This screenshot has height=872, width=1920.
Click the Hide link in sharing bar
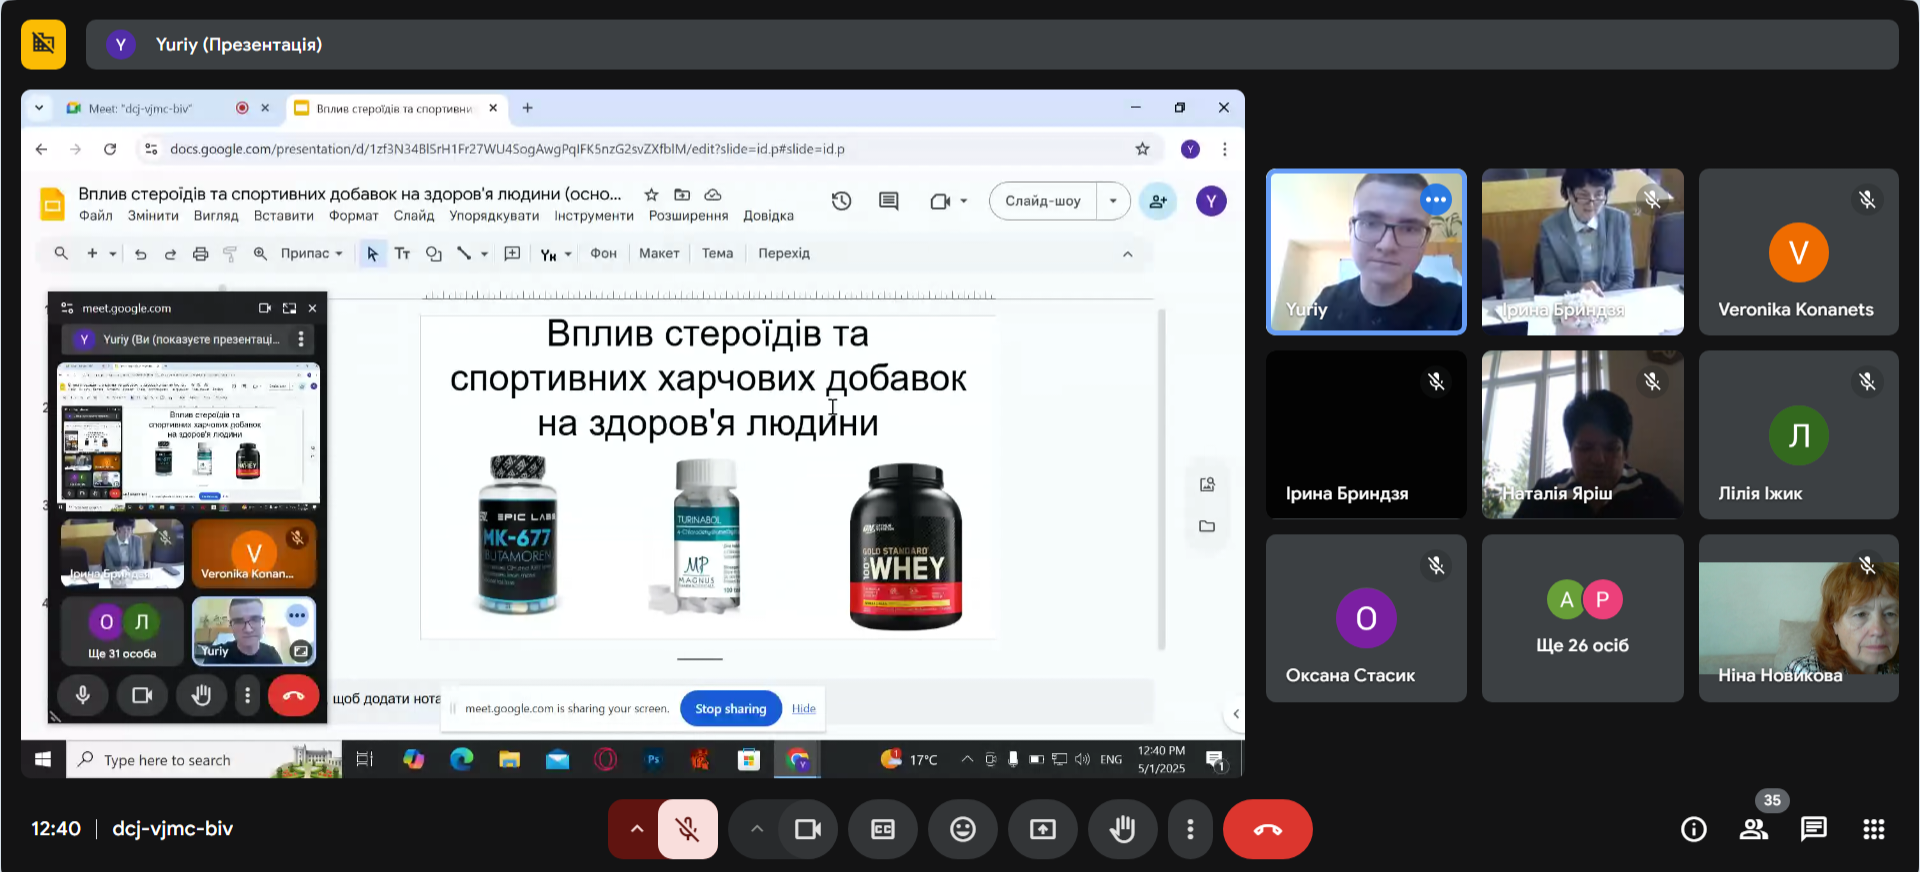[803, 709]
